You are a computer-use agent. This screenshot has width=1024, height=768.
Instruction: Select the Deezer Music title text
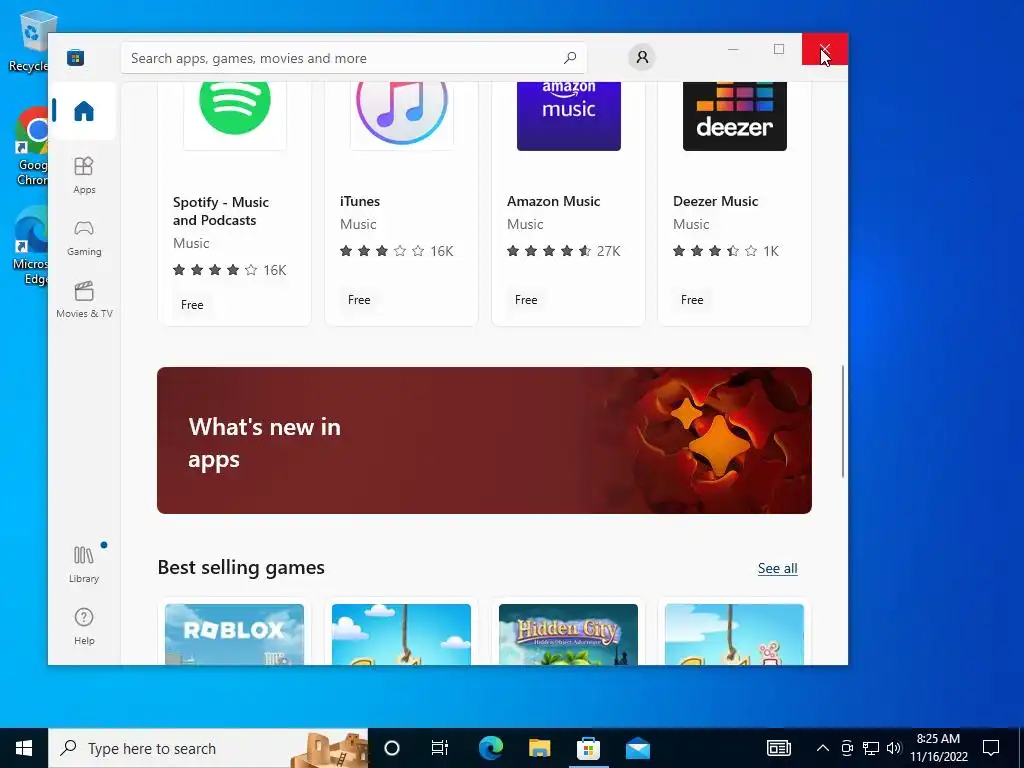(716, 201)
